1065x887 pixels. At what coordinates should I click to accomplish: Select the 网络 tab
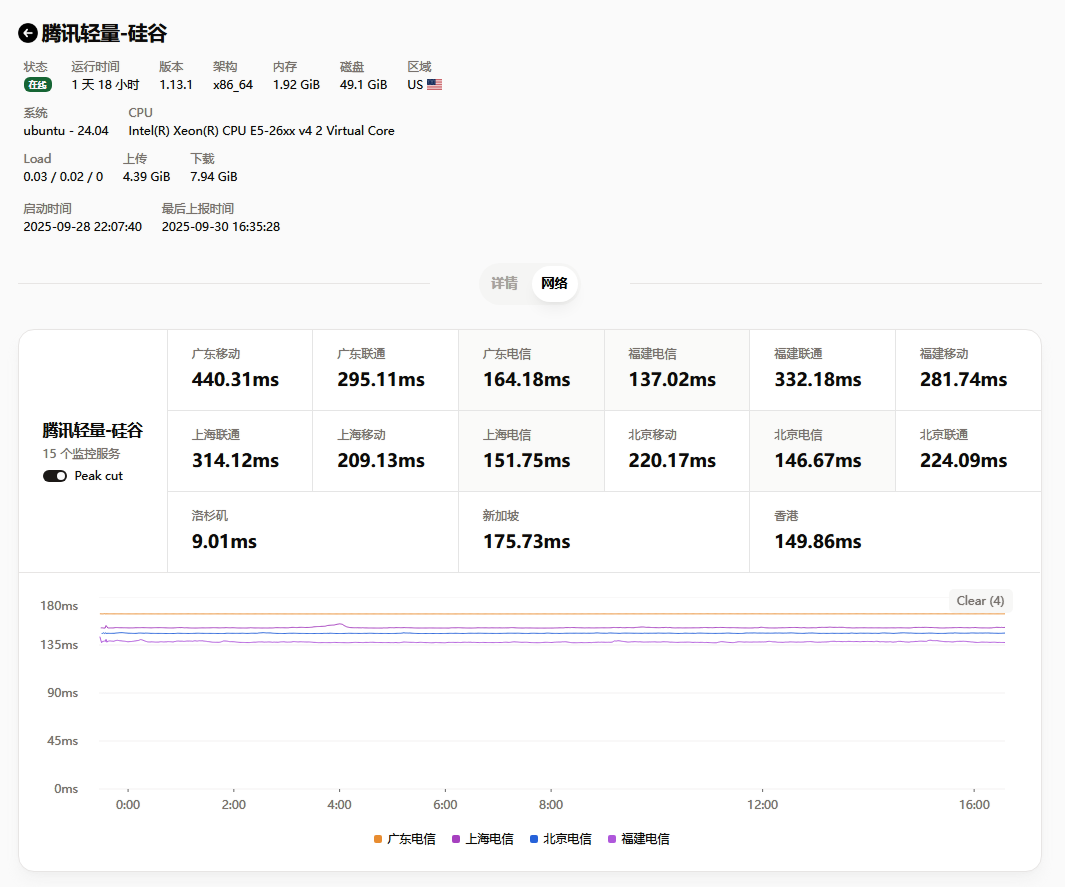(x=554, y=284)
